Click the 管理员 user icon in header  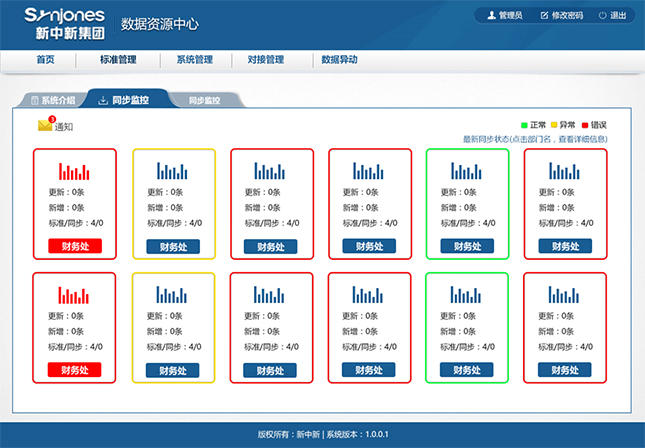(491, 16)
